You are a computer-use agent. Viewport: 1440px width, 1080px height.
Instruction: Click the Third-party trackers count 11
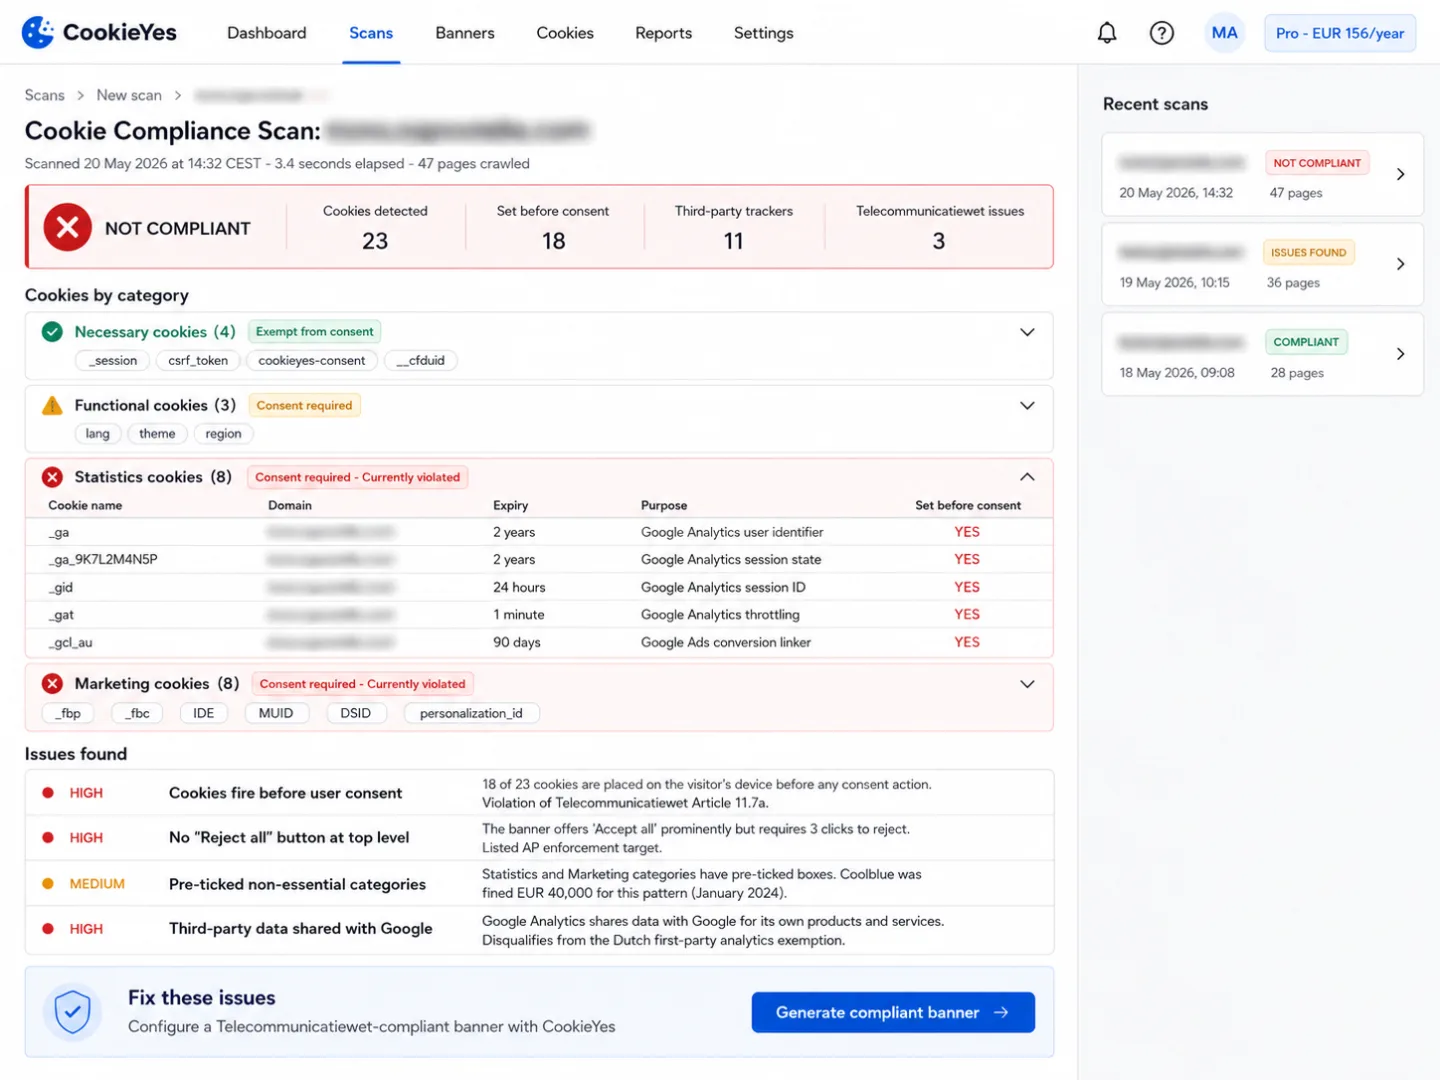coord(733,241)
